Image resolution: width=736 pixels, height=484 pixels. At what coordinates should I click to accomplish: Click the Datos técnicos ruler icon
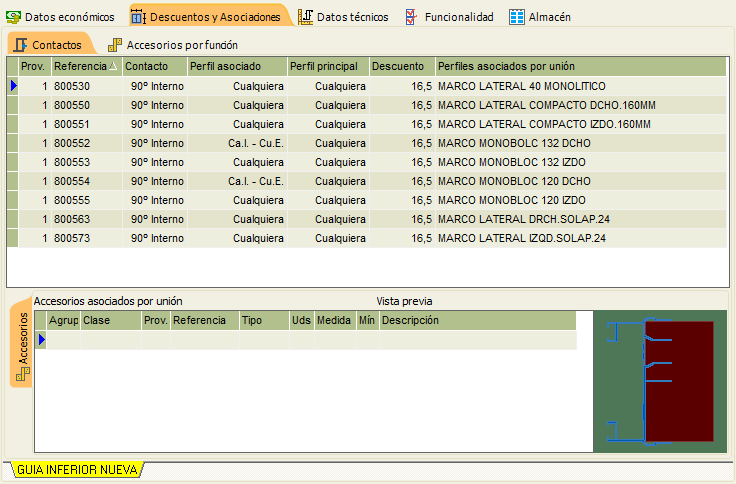coord(306,17)
